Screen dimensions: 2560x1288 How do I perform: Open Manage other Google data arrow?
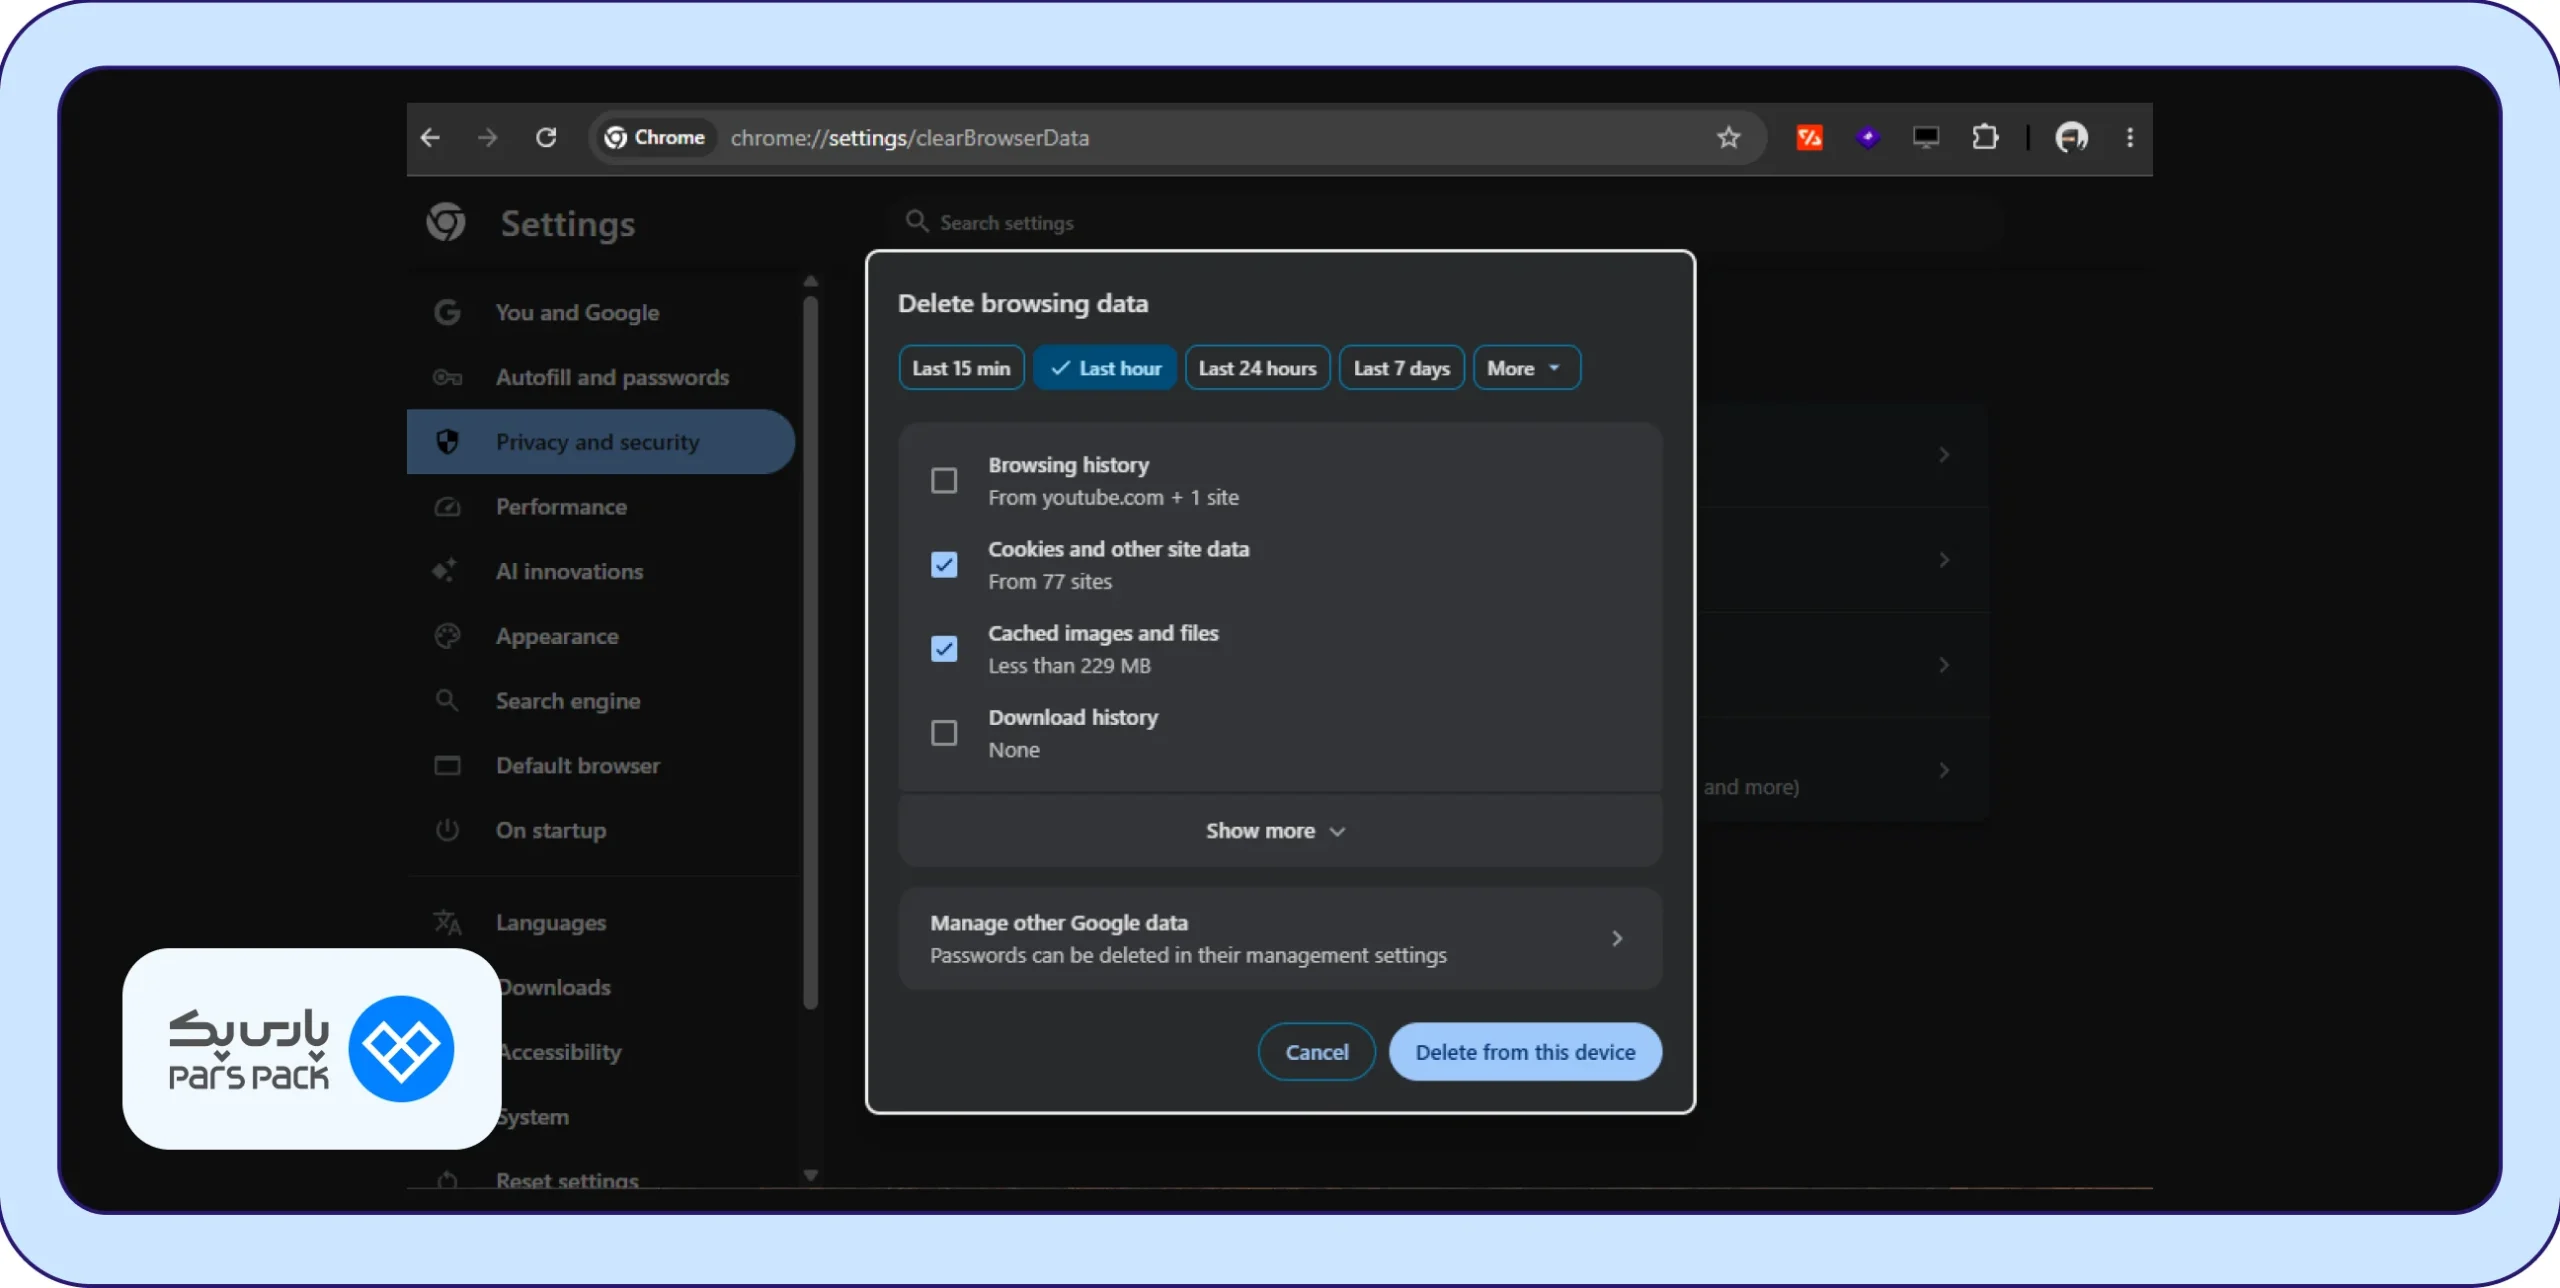1617,939
